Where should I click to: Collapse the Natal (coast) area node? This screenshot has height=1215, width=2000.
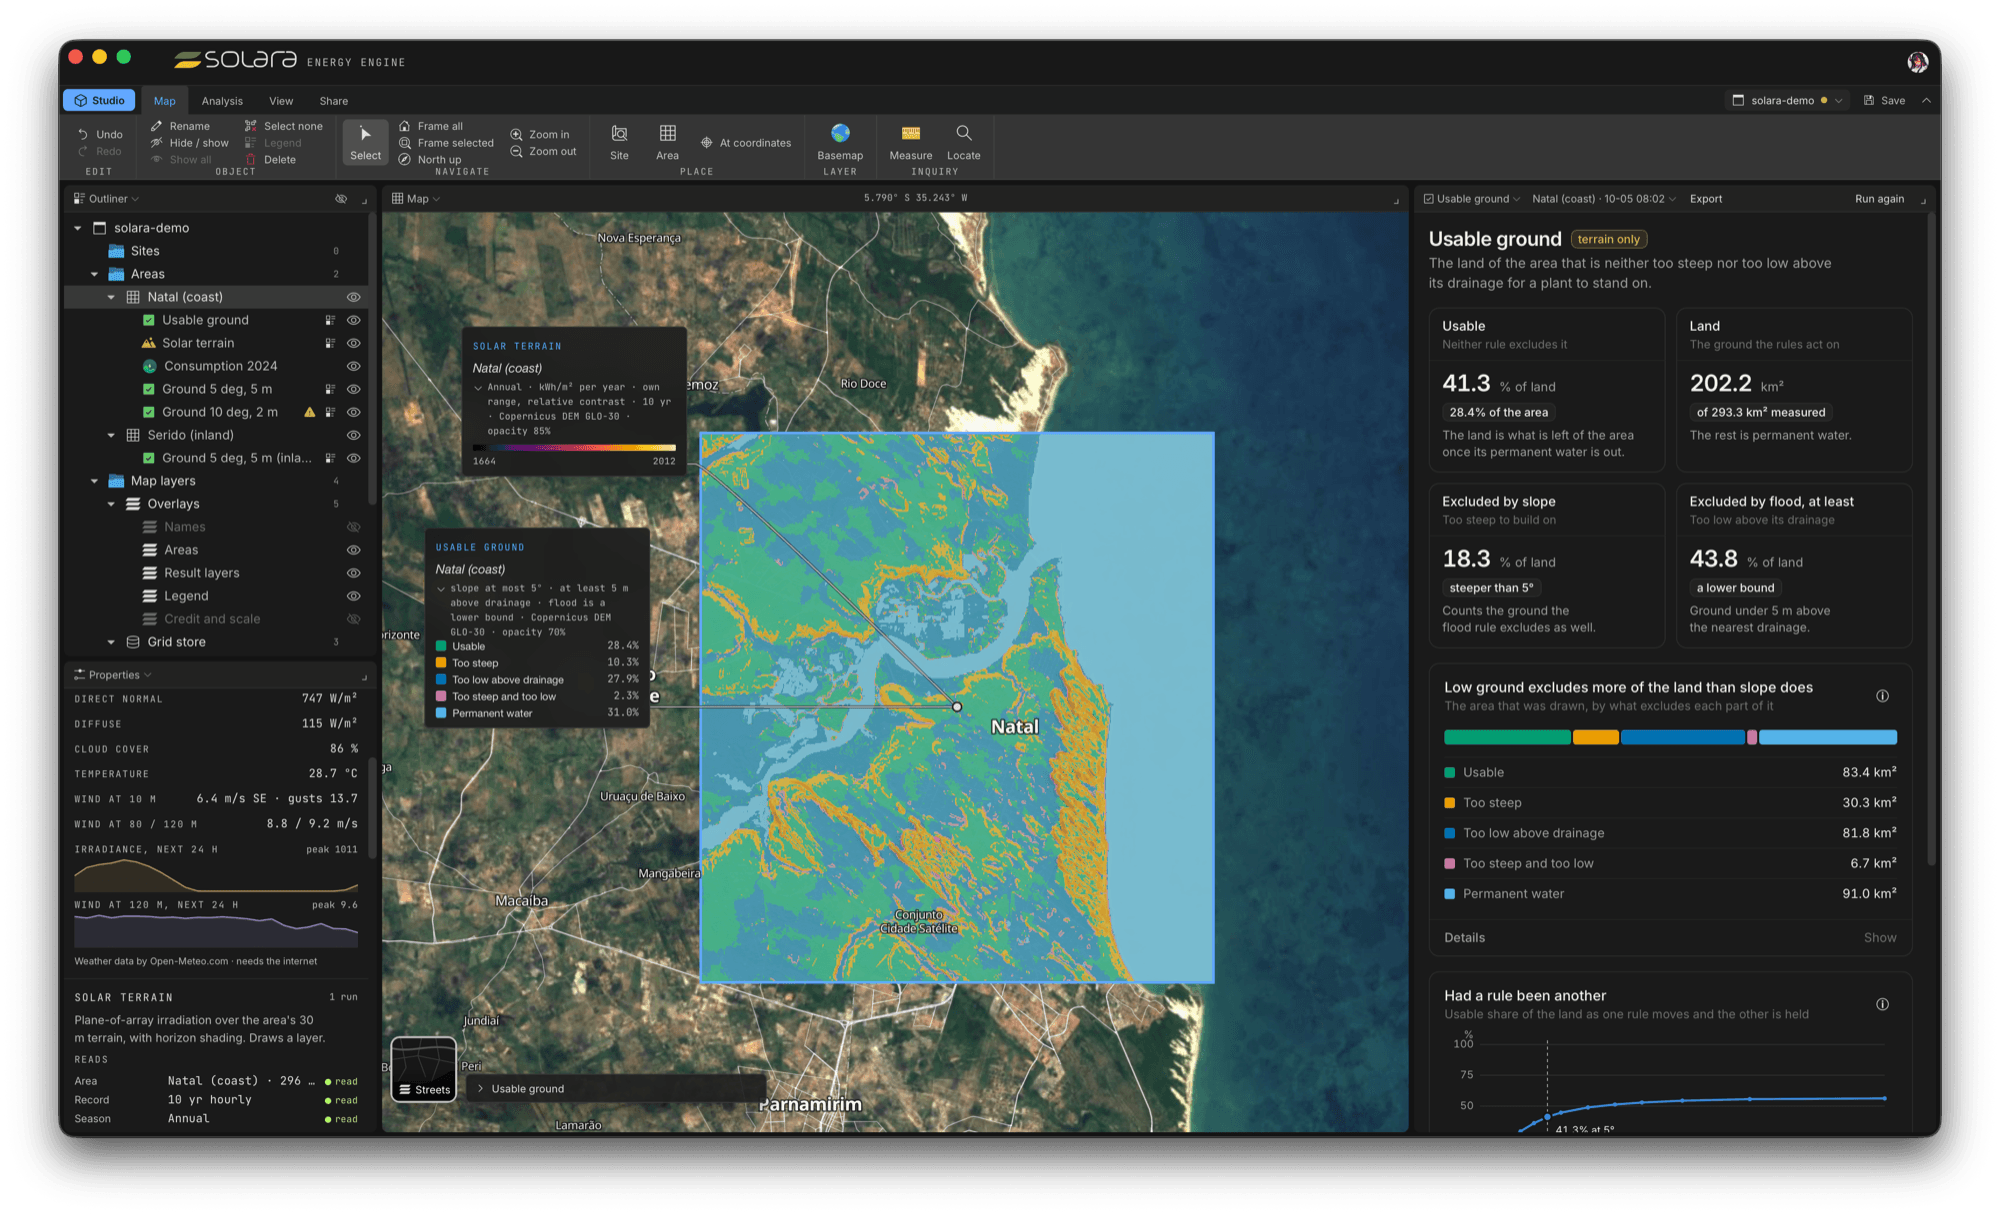pyautogui.click(x=111, y=297)
